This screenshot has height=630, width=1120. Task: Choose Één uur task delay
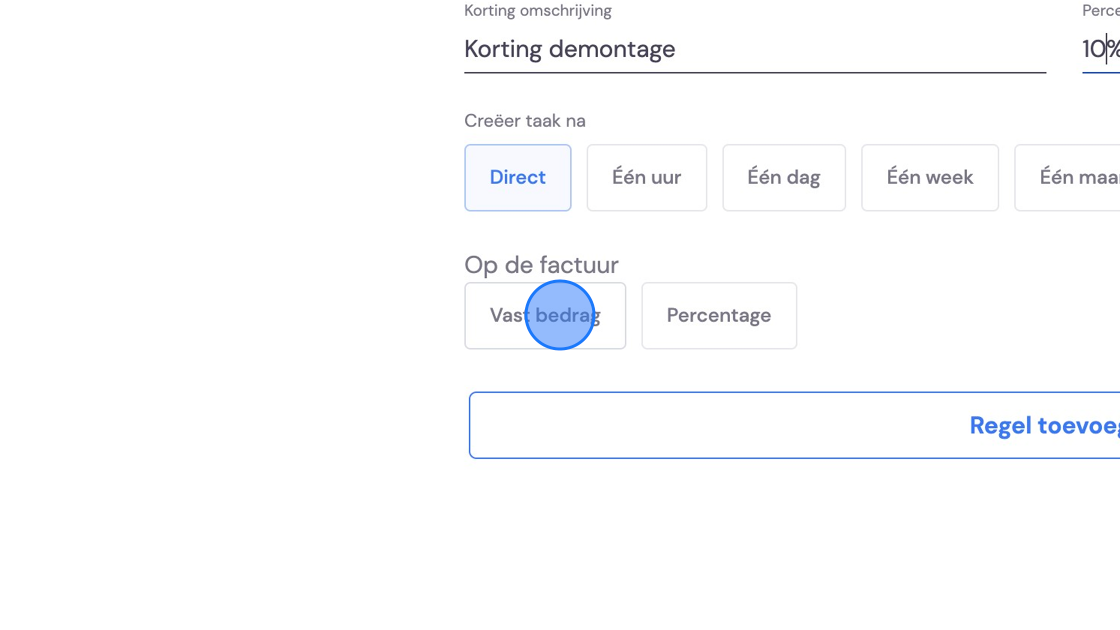[646, 177]
